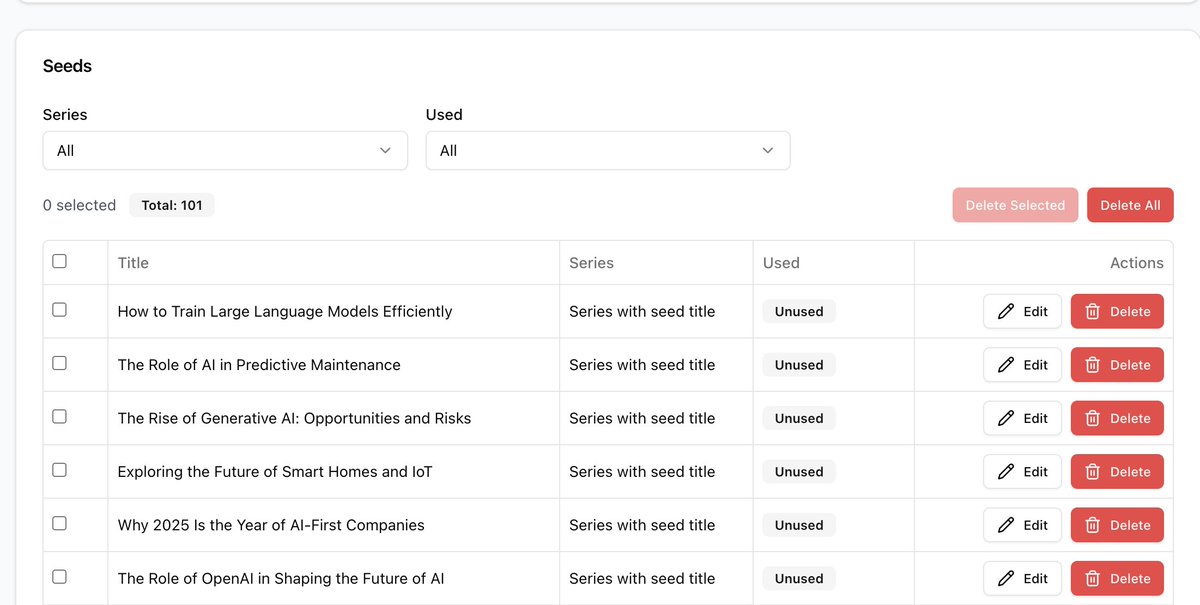Screen dimensions: 1200x605
Task: Click trash icon for 'Smart Homes and IoT' row
Action: pyautogui.click(x=1092, y=472)
